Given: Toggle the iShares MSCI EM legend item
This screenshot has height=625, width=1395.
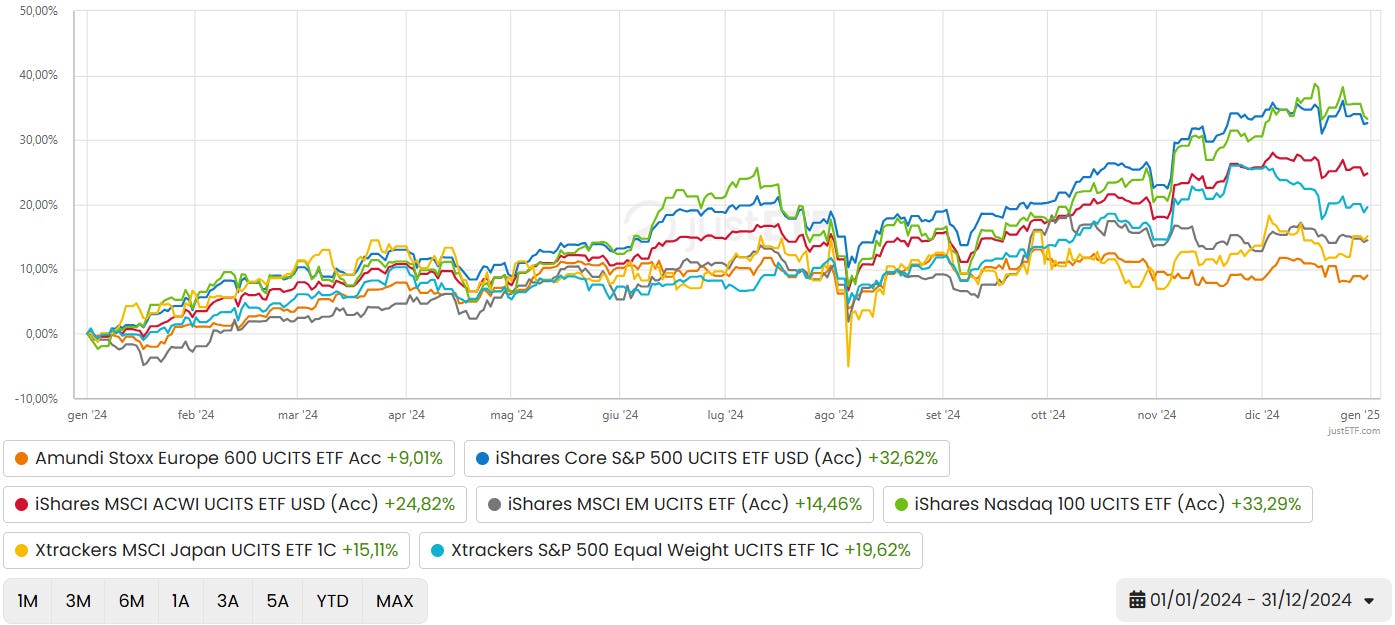Looking at the screenshot, I should coord(675,504).
